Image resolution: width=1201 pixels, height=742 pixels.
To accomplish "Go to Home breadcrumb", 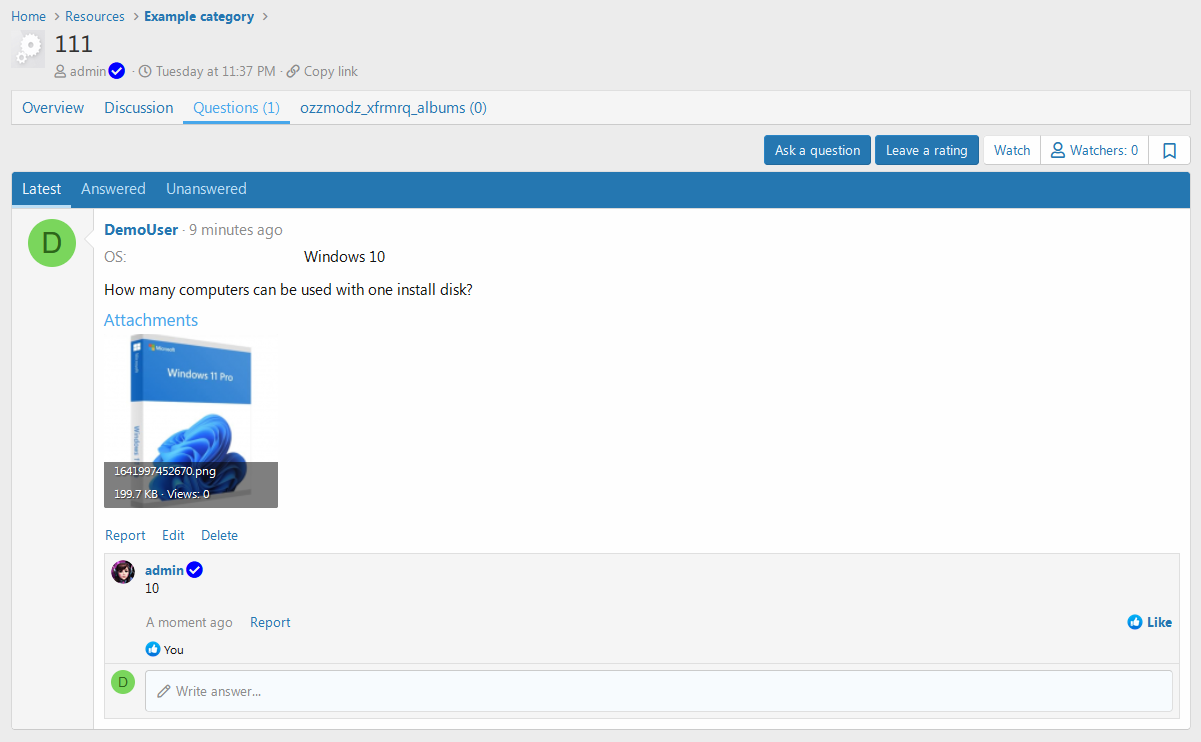I will [28, 16].
